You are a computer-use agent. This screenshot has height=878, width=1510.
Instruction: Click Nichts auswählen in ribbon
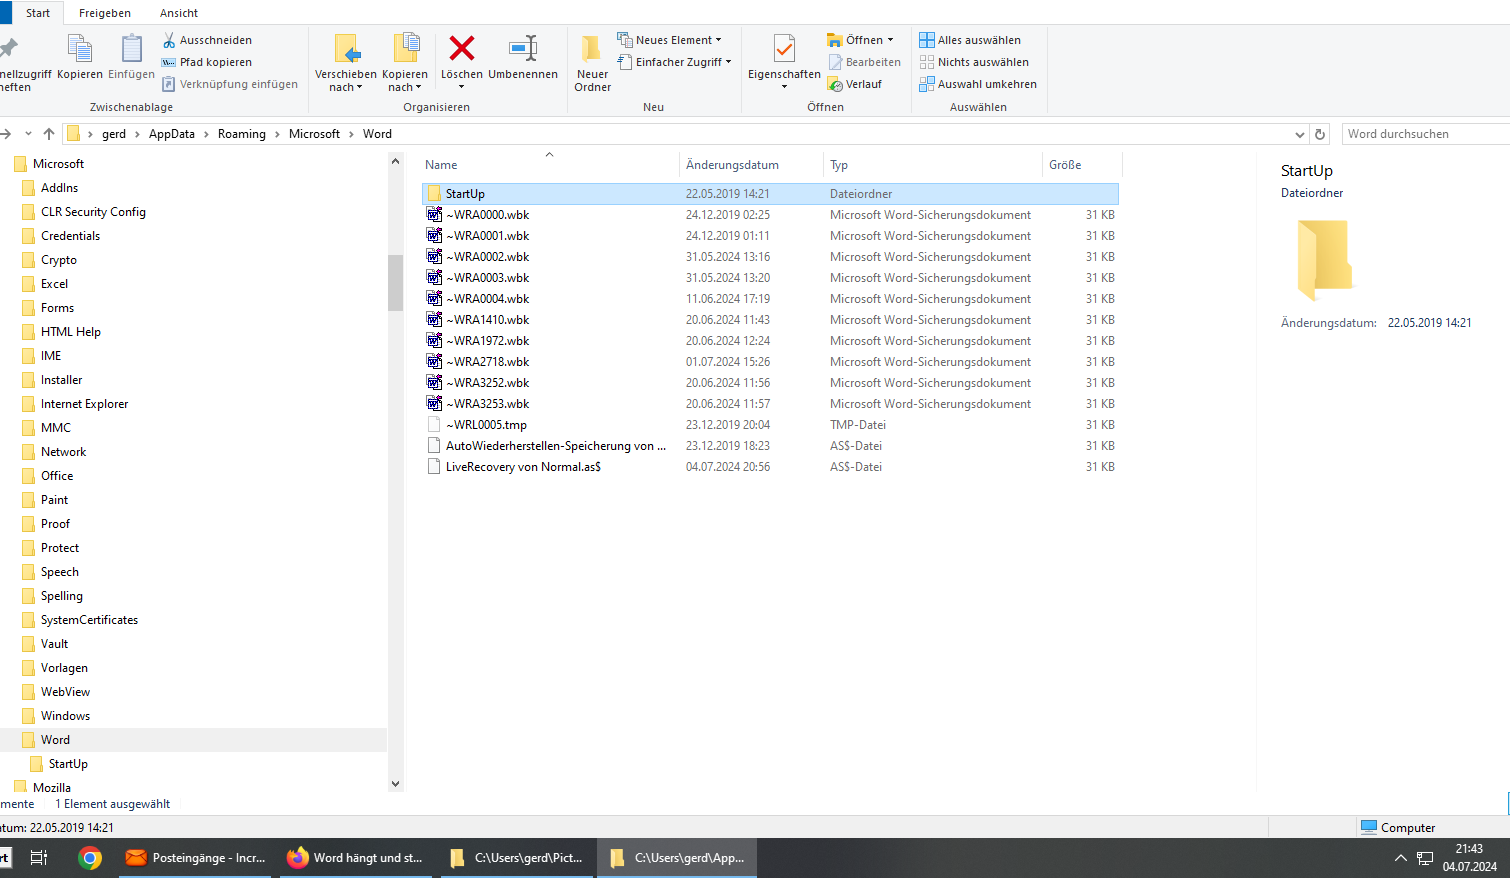point(974,62)
